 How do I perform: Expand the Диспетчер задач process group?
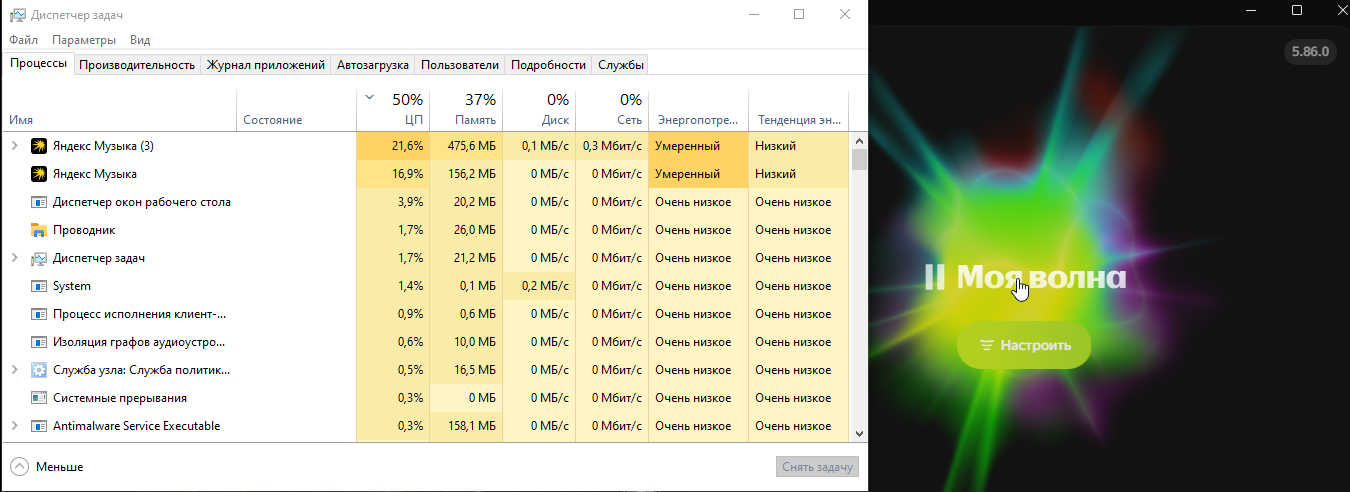(x=14, y=258)
